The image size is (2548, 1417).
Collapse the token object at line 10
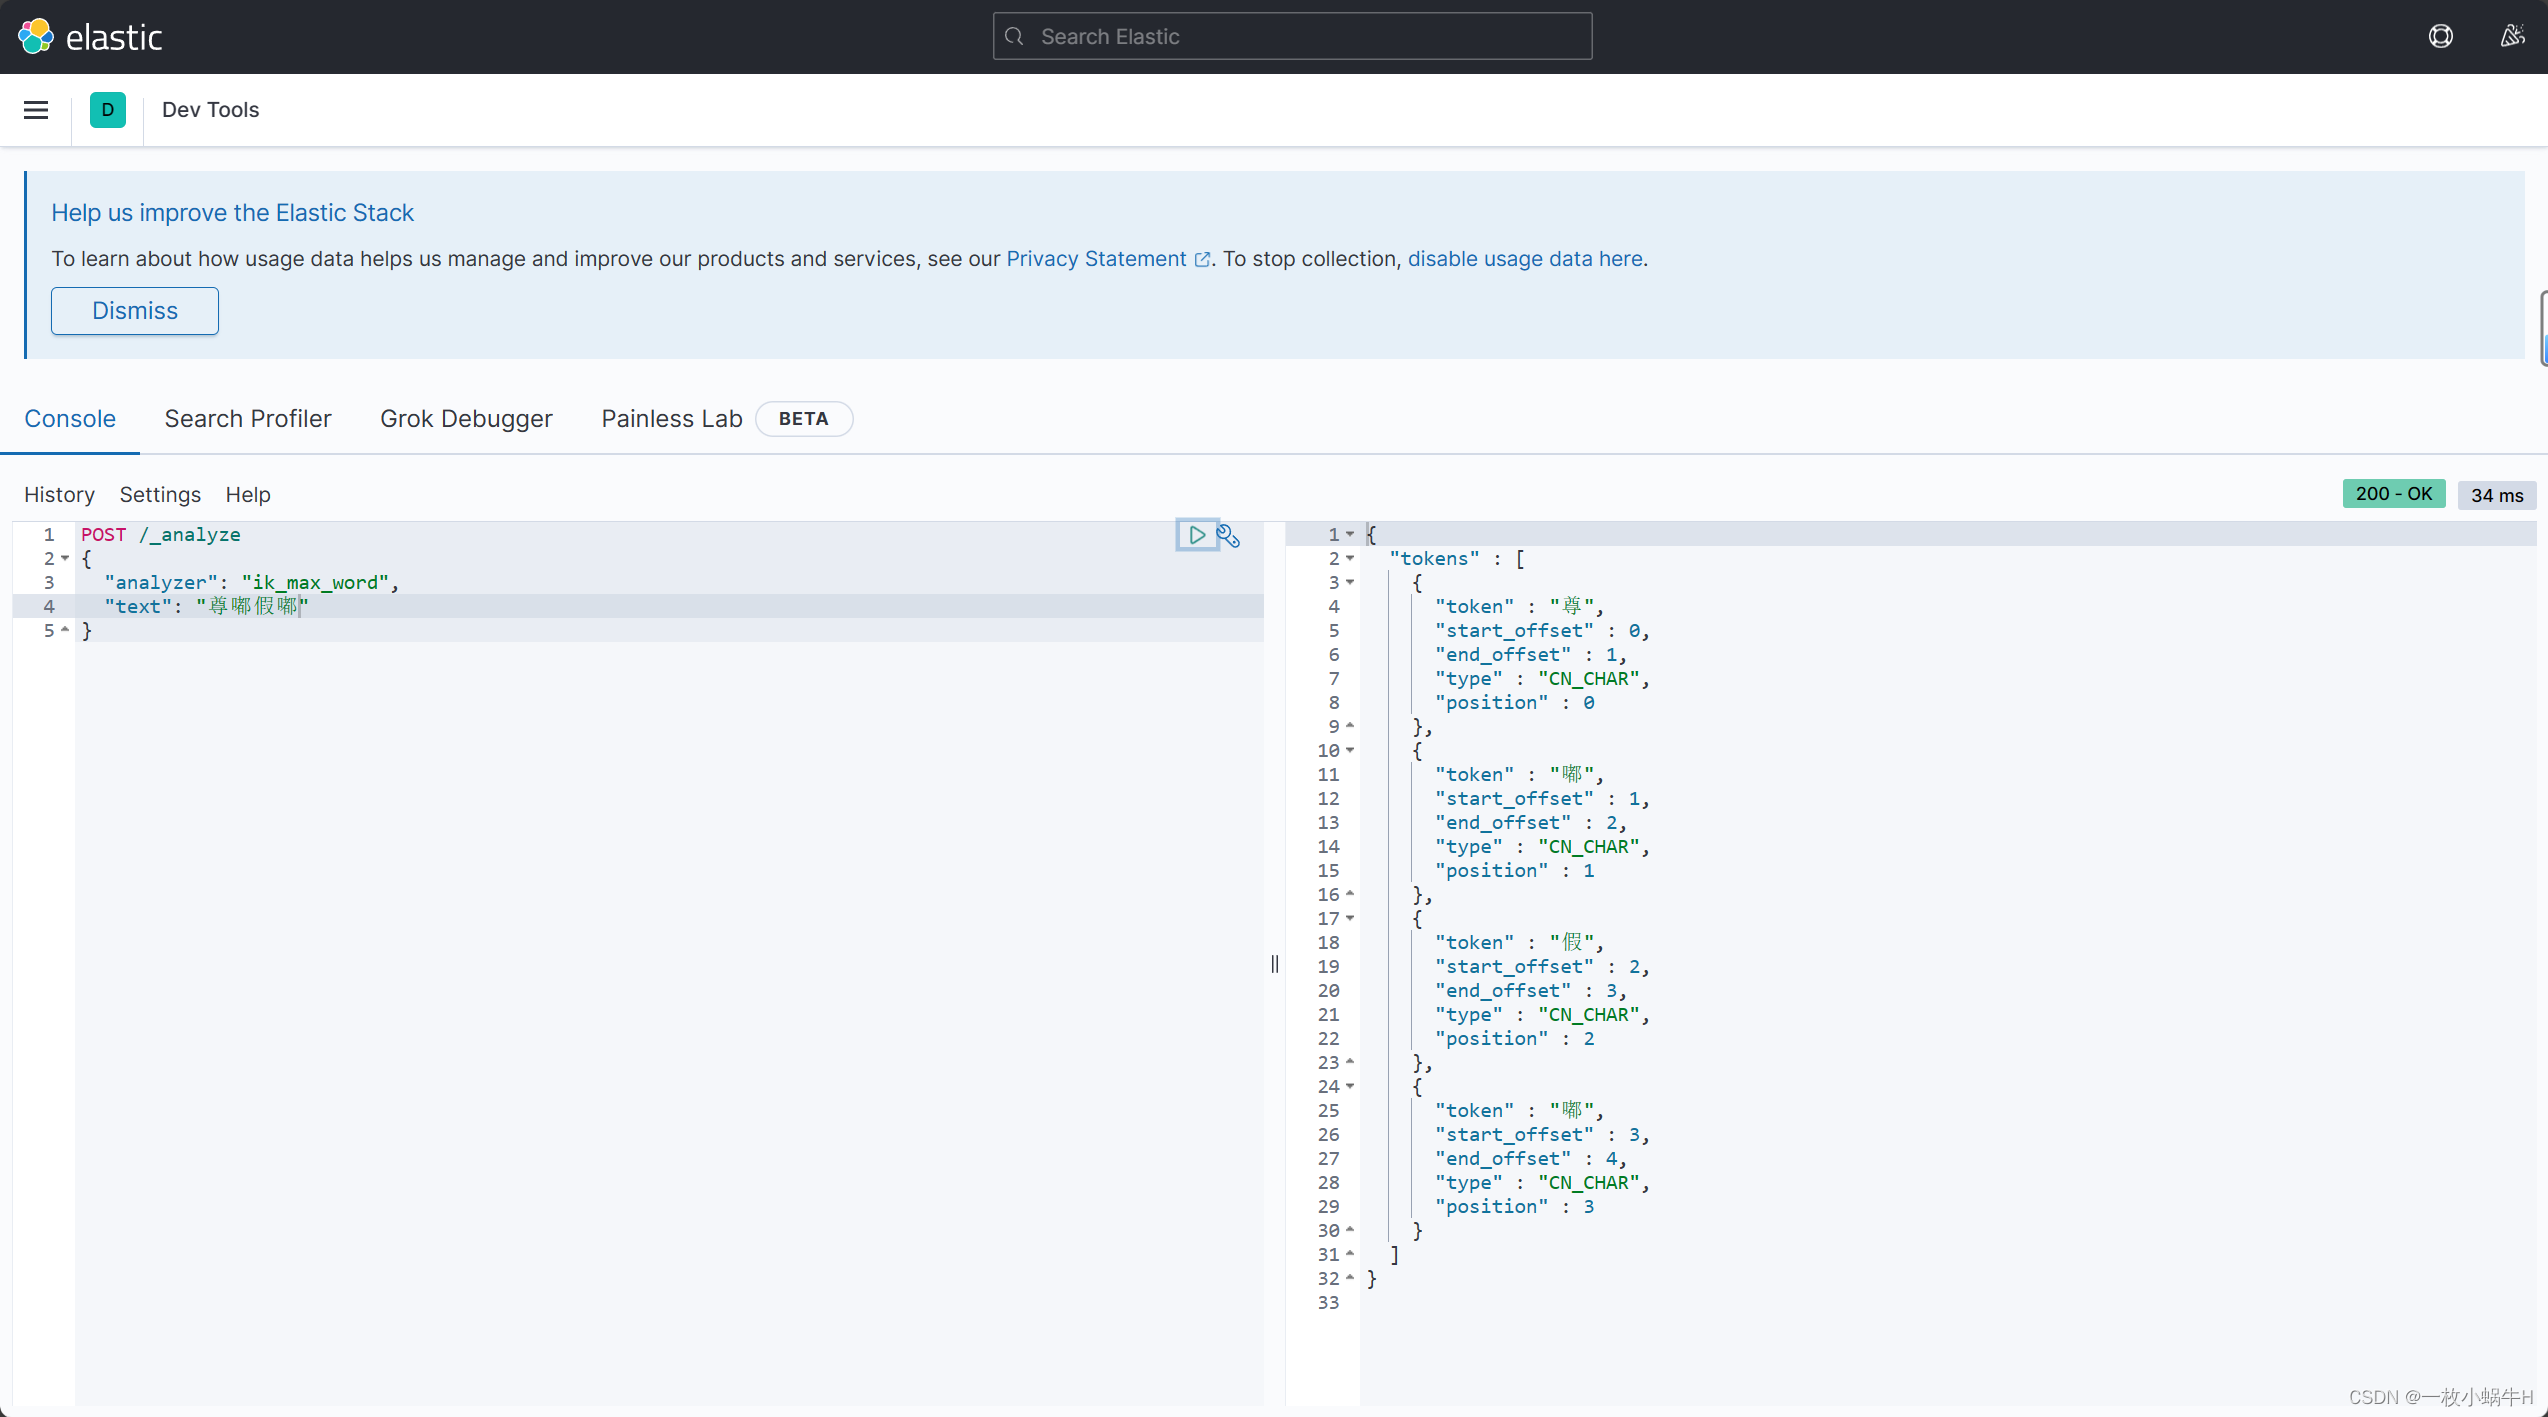[x=1351, y=750]
